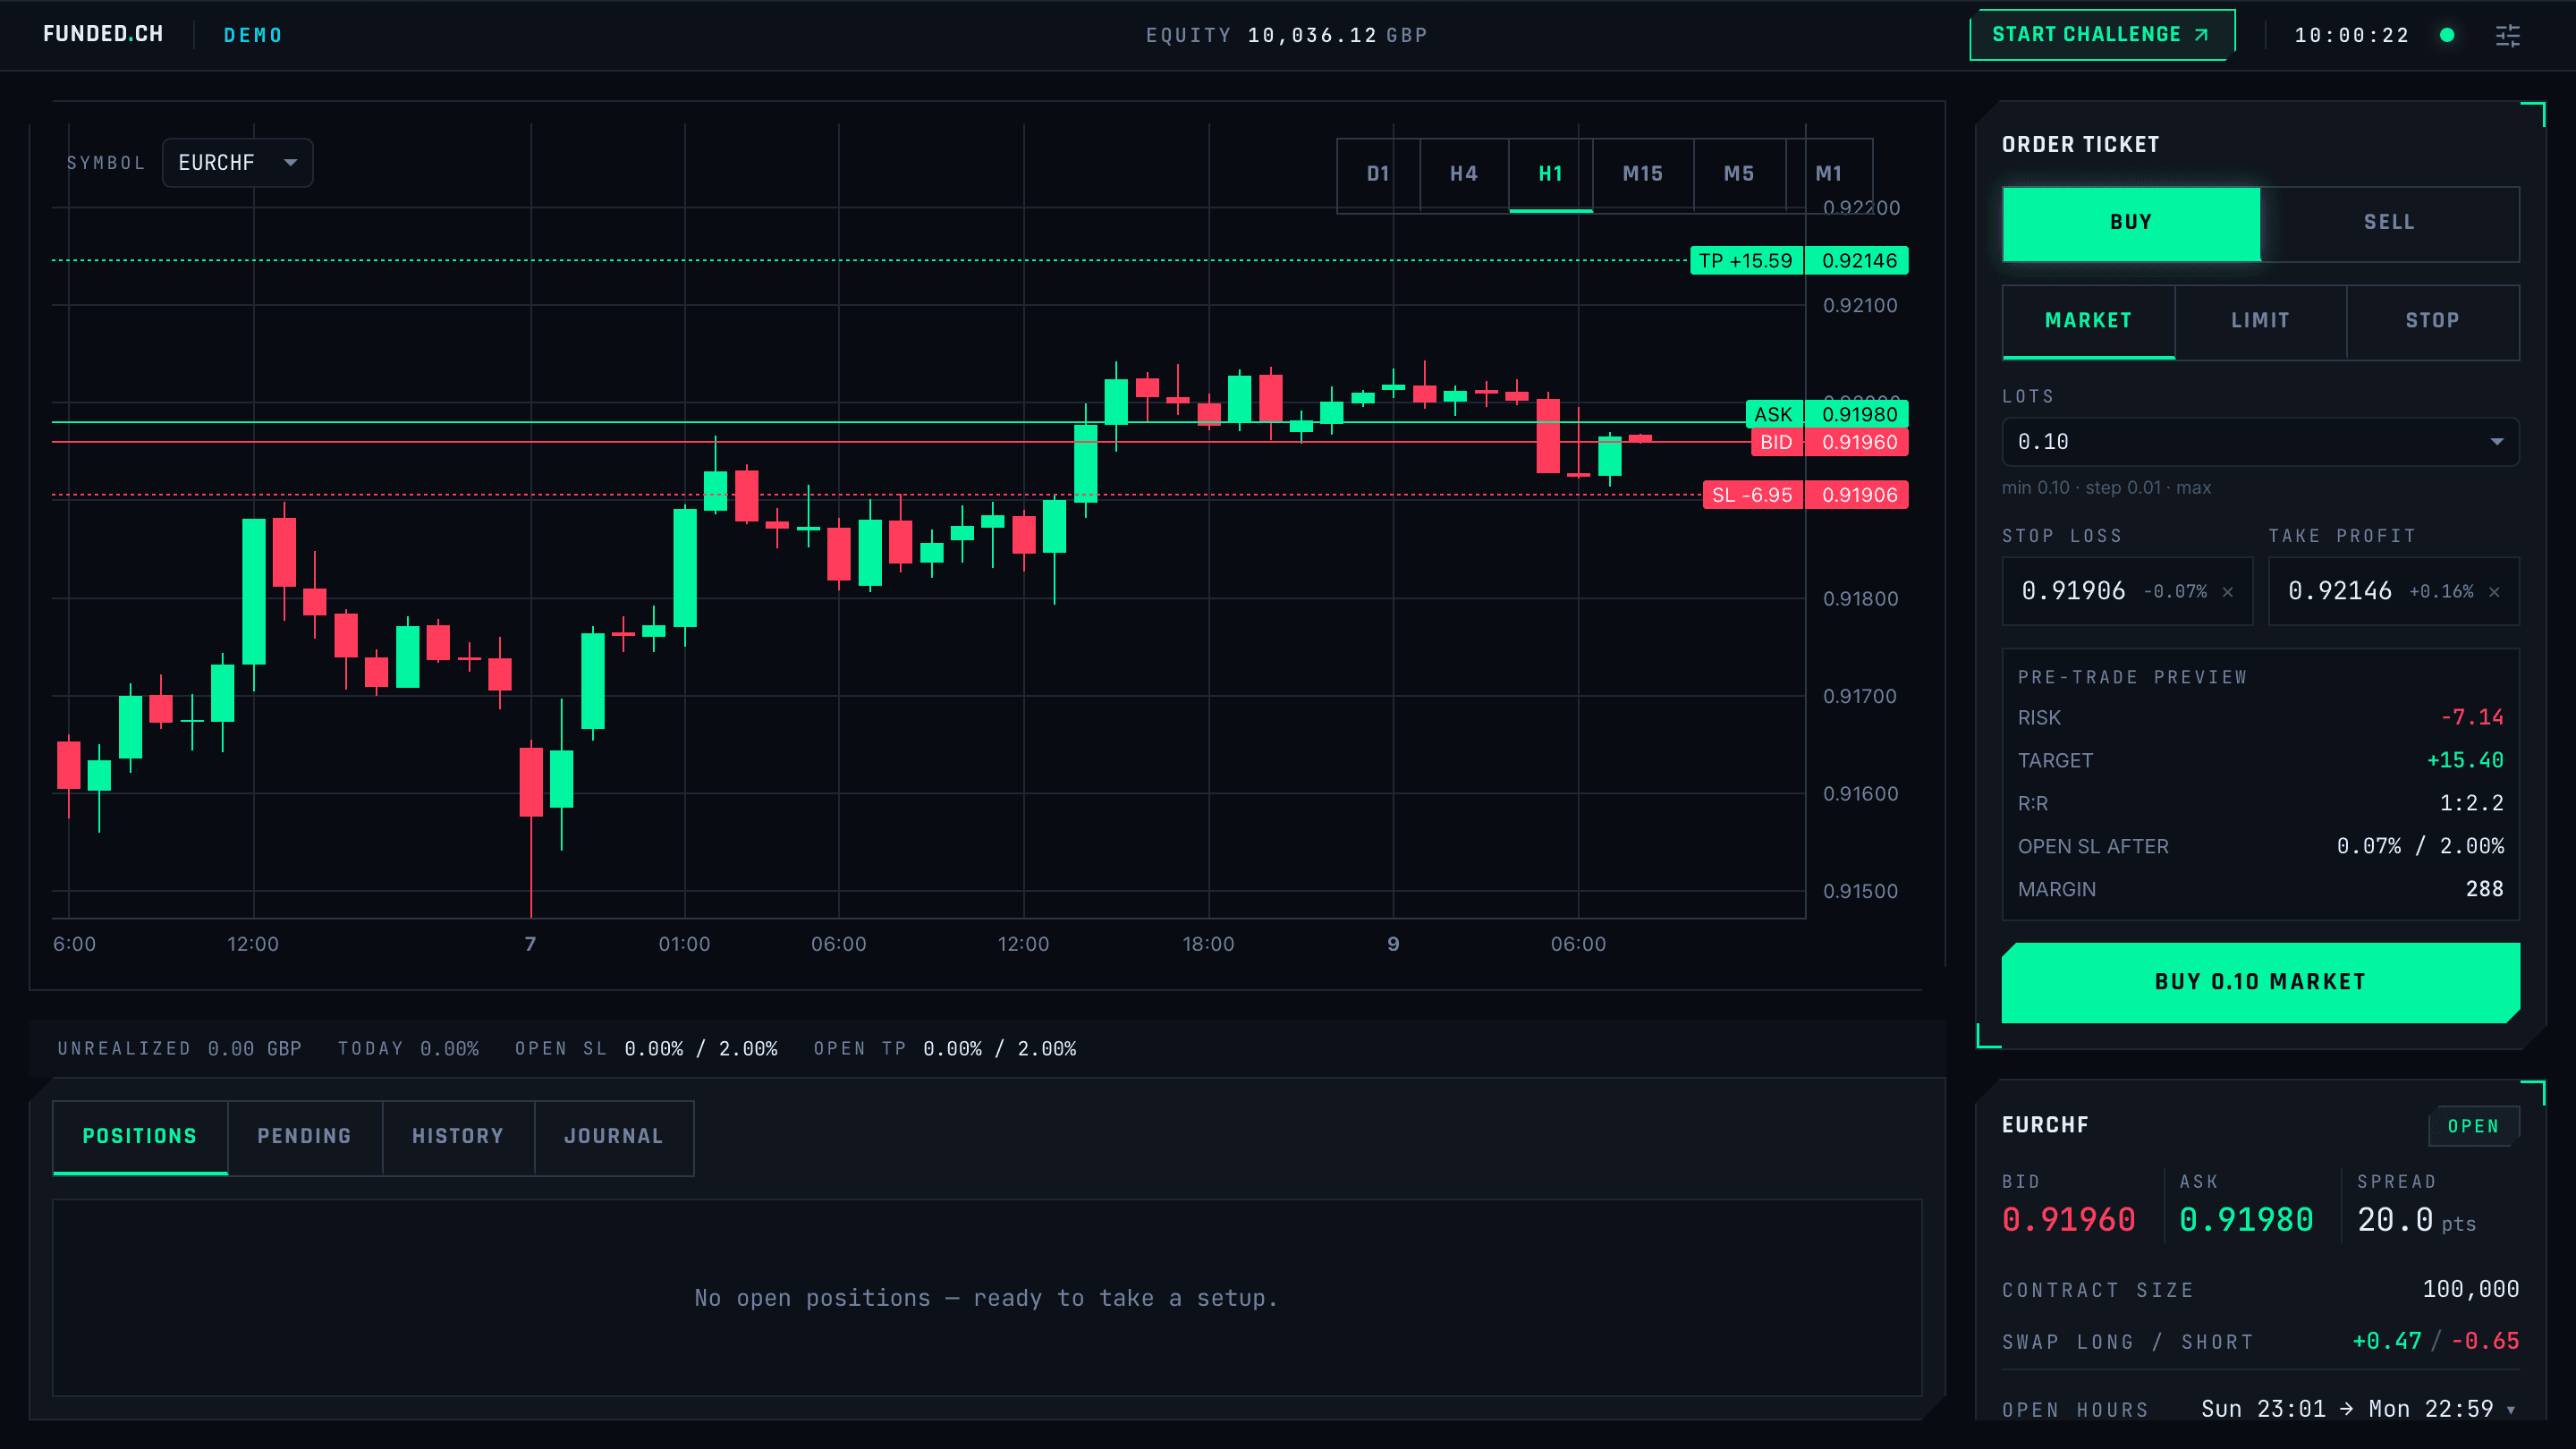Viewport: 2576px width, 1449px height.
Task: Click the large ask price 0.91980
Action: tap(2246, 1220)
